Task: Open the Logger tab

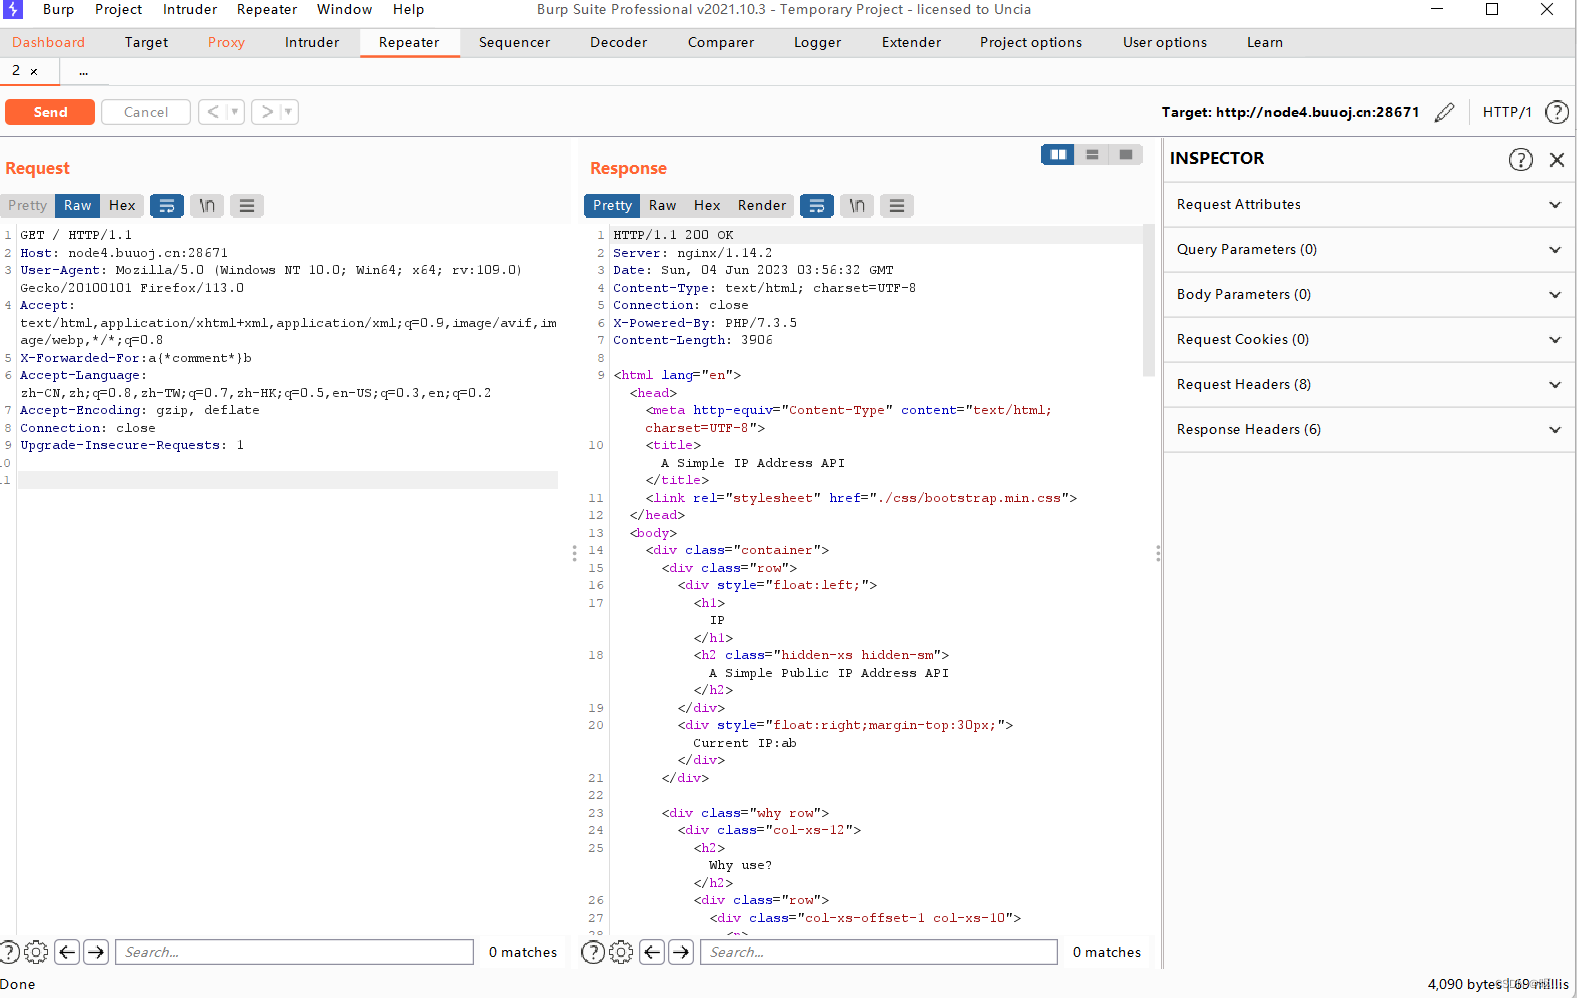Action: (x=817, y=42)
